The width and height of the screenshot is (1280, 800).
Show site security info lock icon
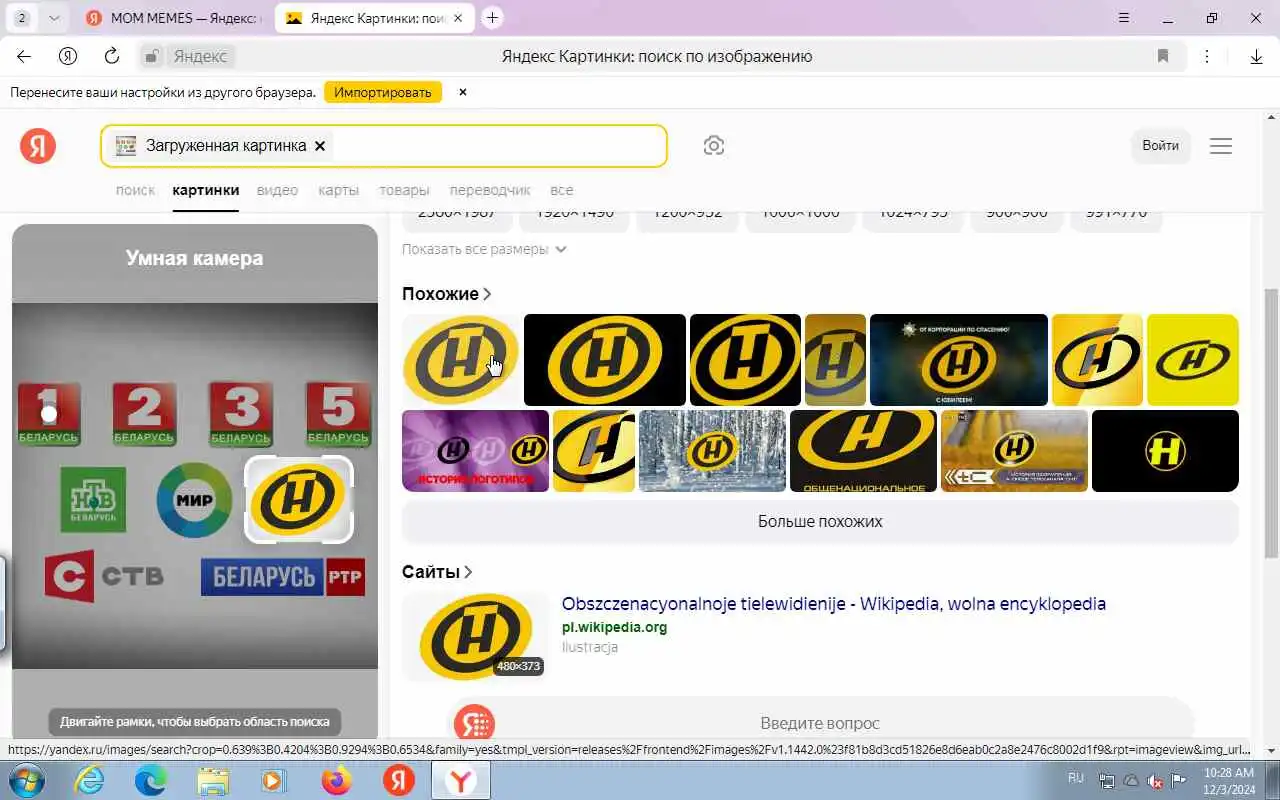pyautogui.click(x=151, y=56)
